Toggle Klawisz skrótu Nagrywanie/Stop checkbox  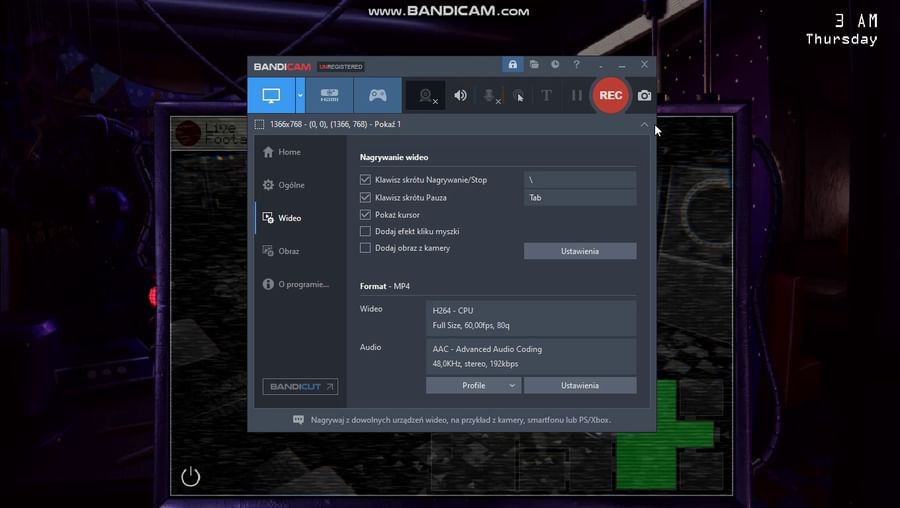(365, 180)
